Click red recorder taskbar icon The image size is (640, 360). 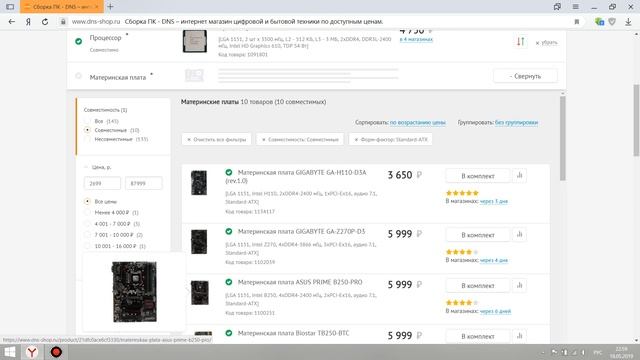56,352
